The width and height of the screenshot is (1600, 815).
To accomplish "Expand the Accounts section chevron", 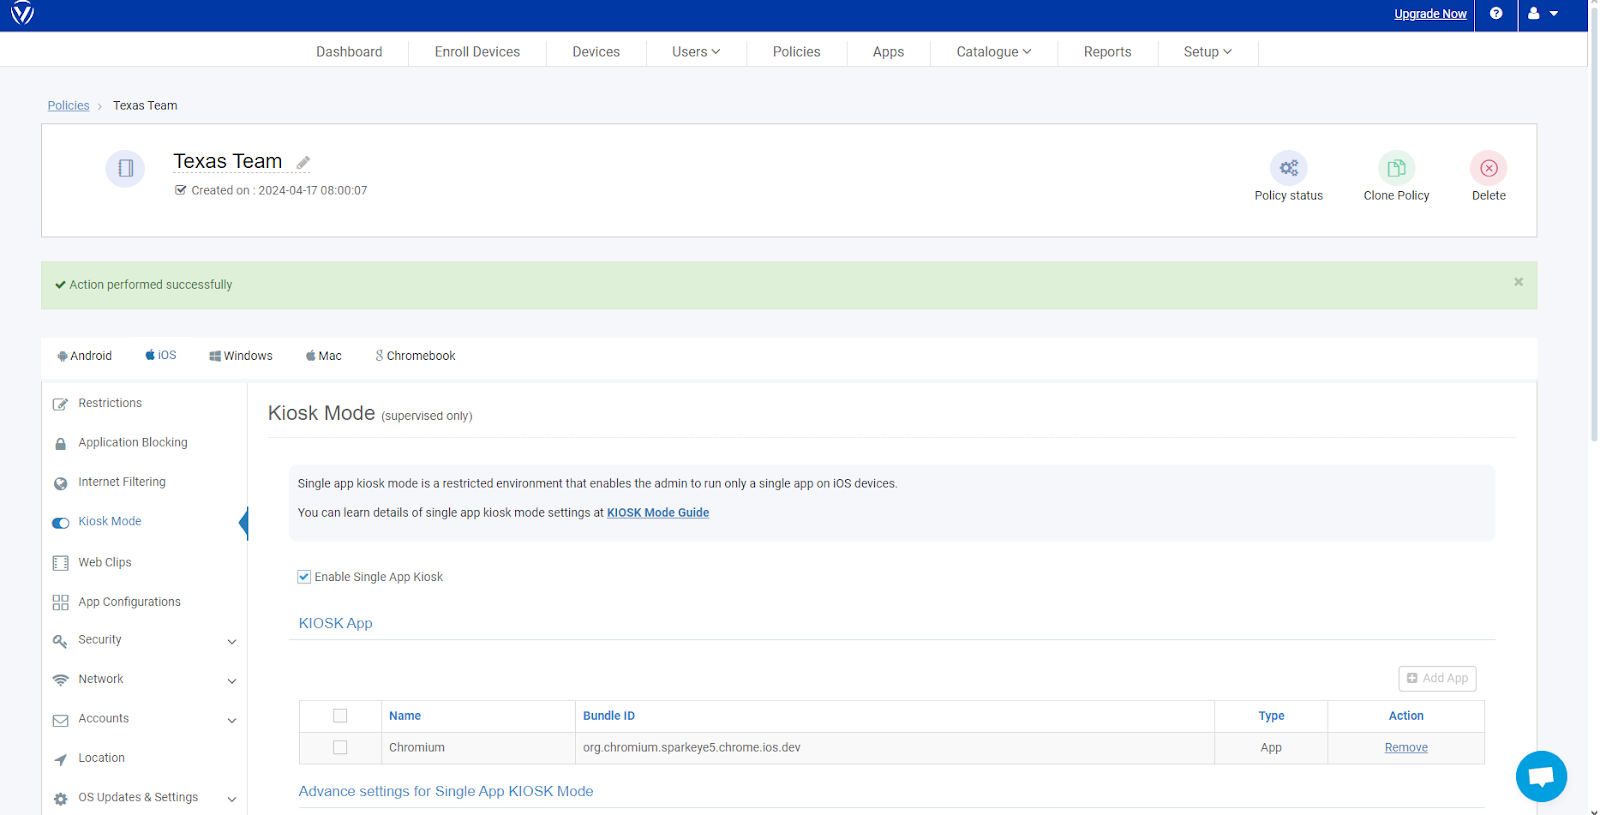I will click(232, 720).
